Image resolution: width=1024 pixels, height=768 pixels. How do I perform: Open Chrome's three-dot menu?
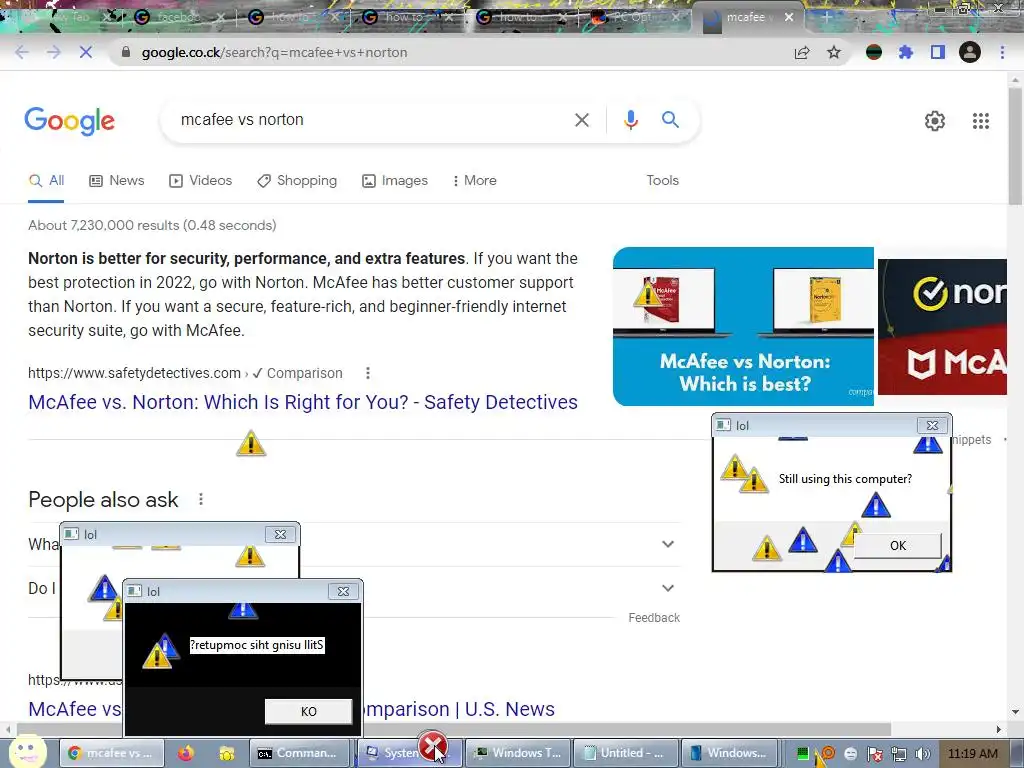click(1002, 52)
